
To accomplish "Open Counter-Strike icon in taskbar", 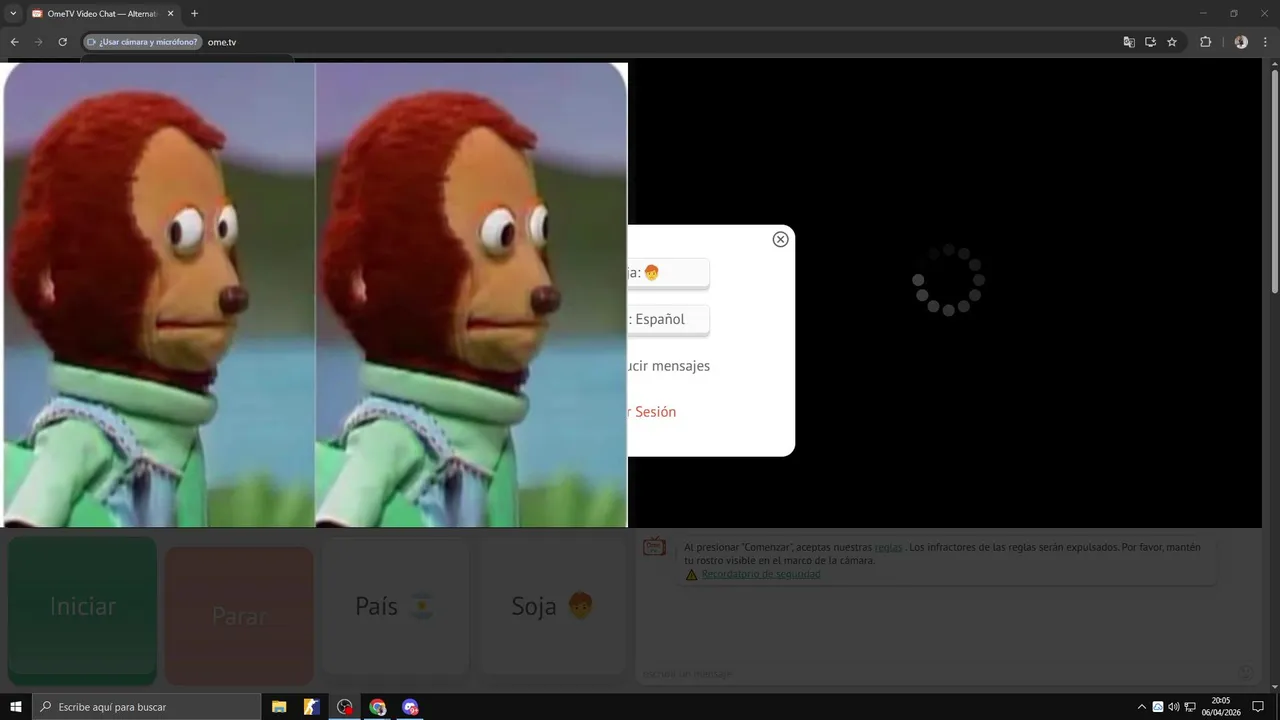I will click(x=312, y=707).
